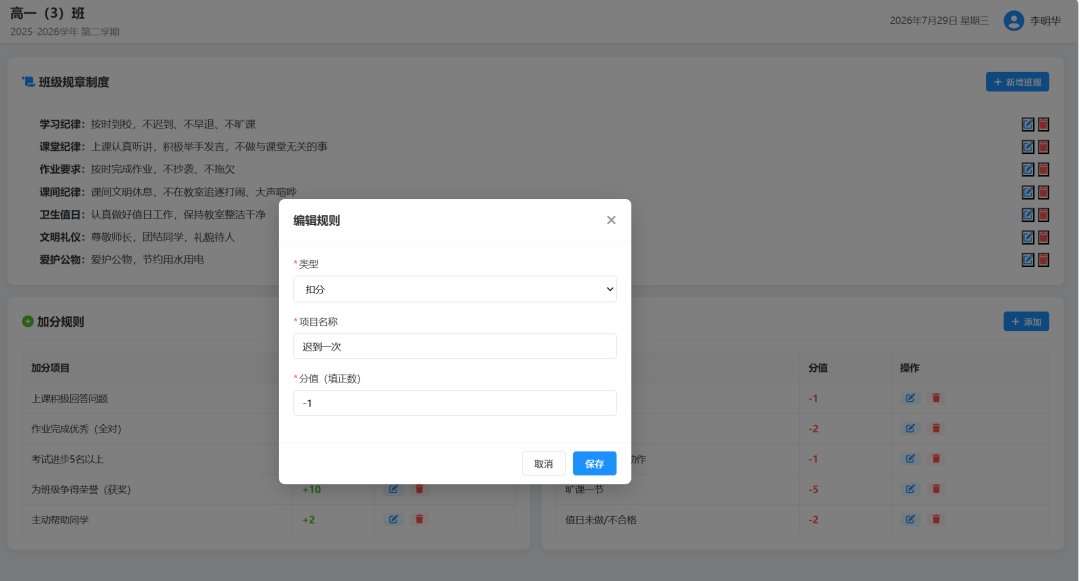
Task: Click the scroll icon beside 班级规章制度
Action: 28,82
